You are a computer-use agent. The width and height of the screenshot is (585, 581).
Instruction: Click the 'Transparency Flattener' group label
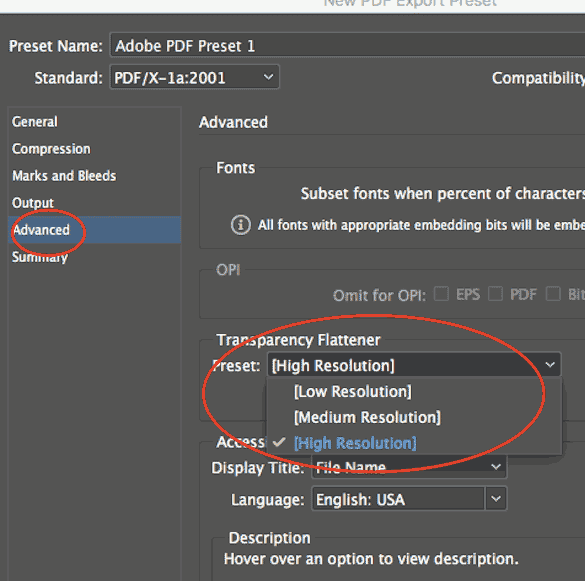click(298, 340)
